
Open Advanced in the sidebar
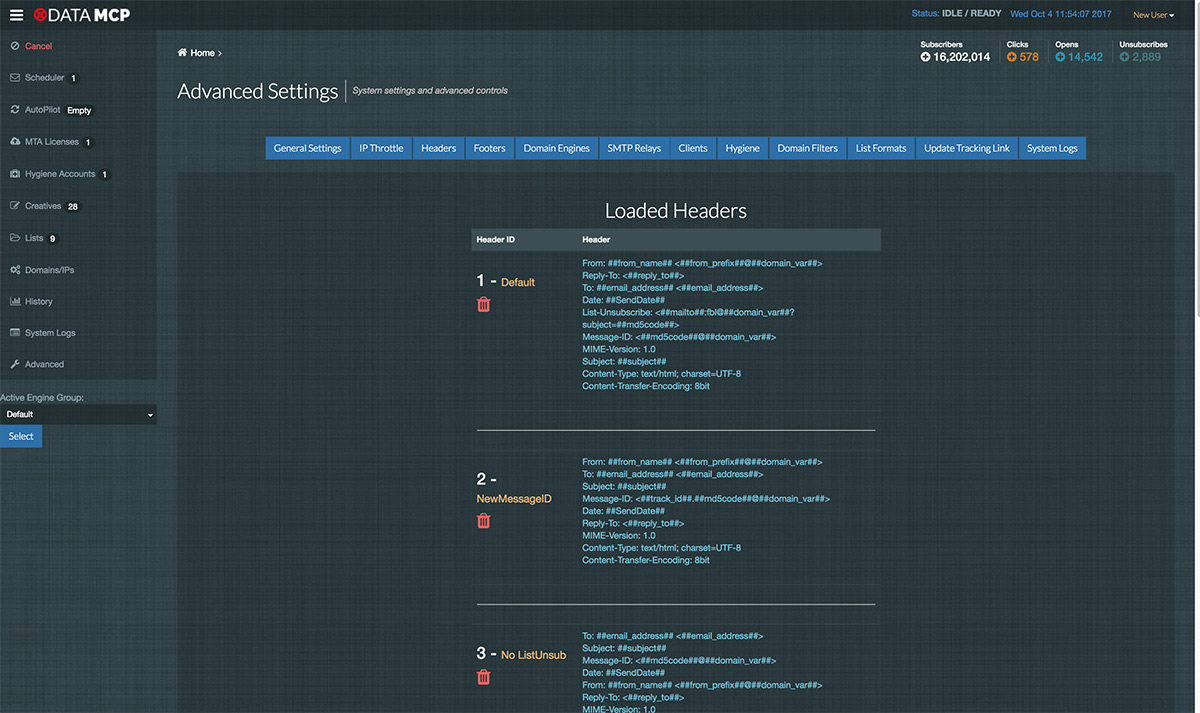[44, 364]
